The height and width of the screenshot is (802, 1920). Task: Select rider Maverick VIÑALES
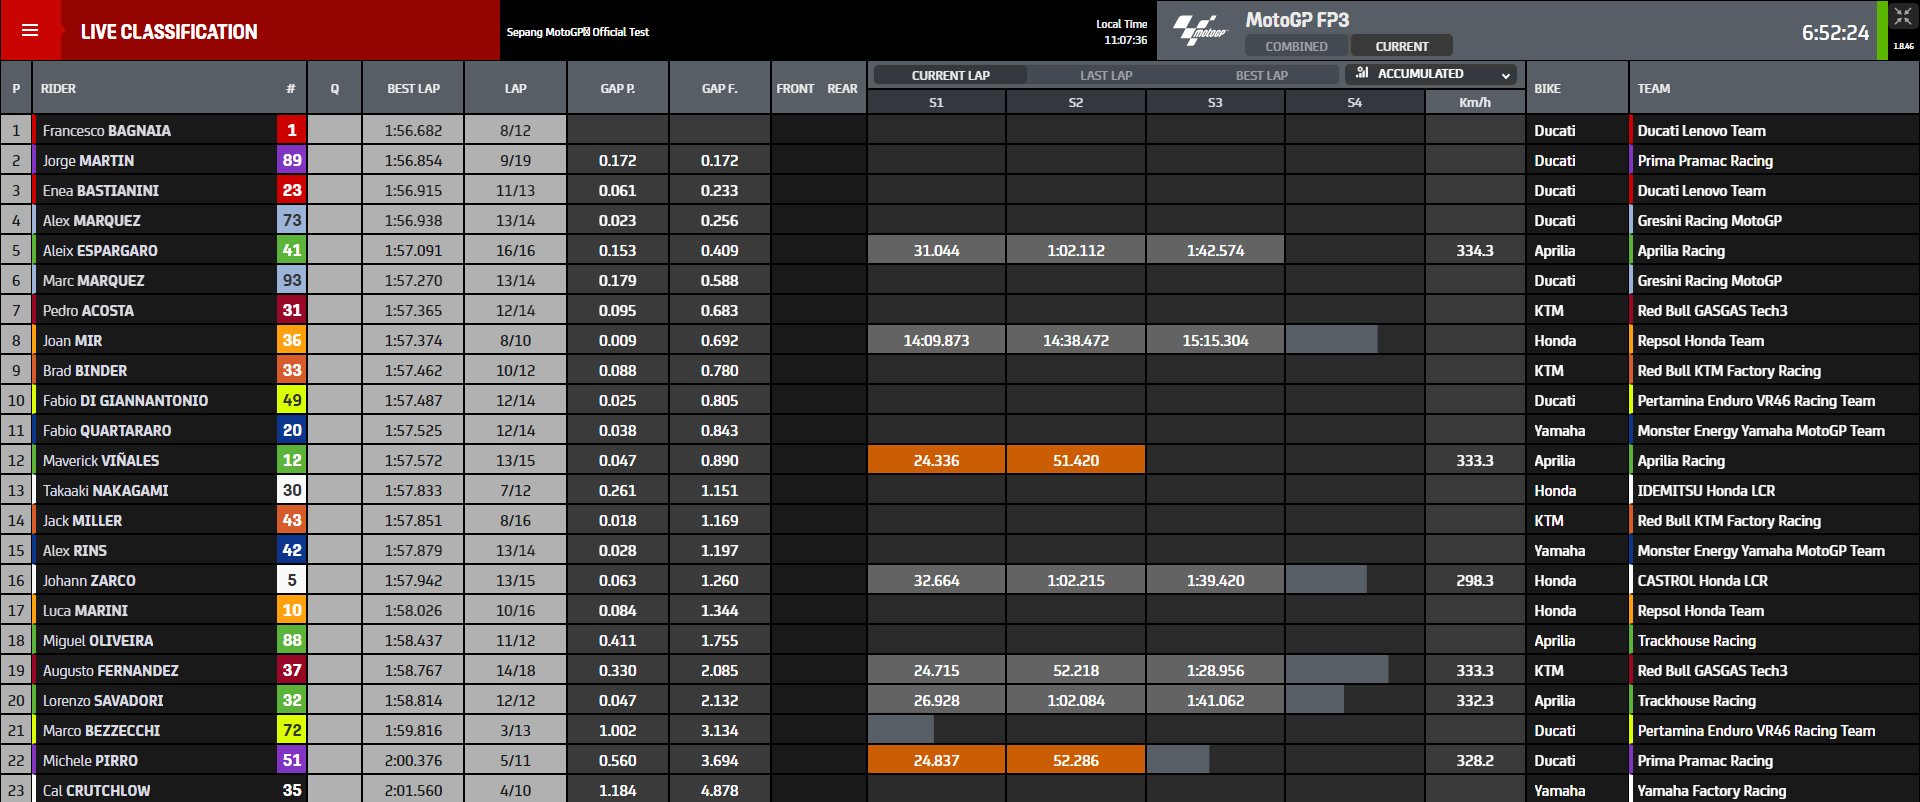click(x=101, y=461)
